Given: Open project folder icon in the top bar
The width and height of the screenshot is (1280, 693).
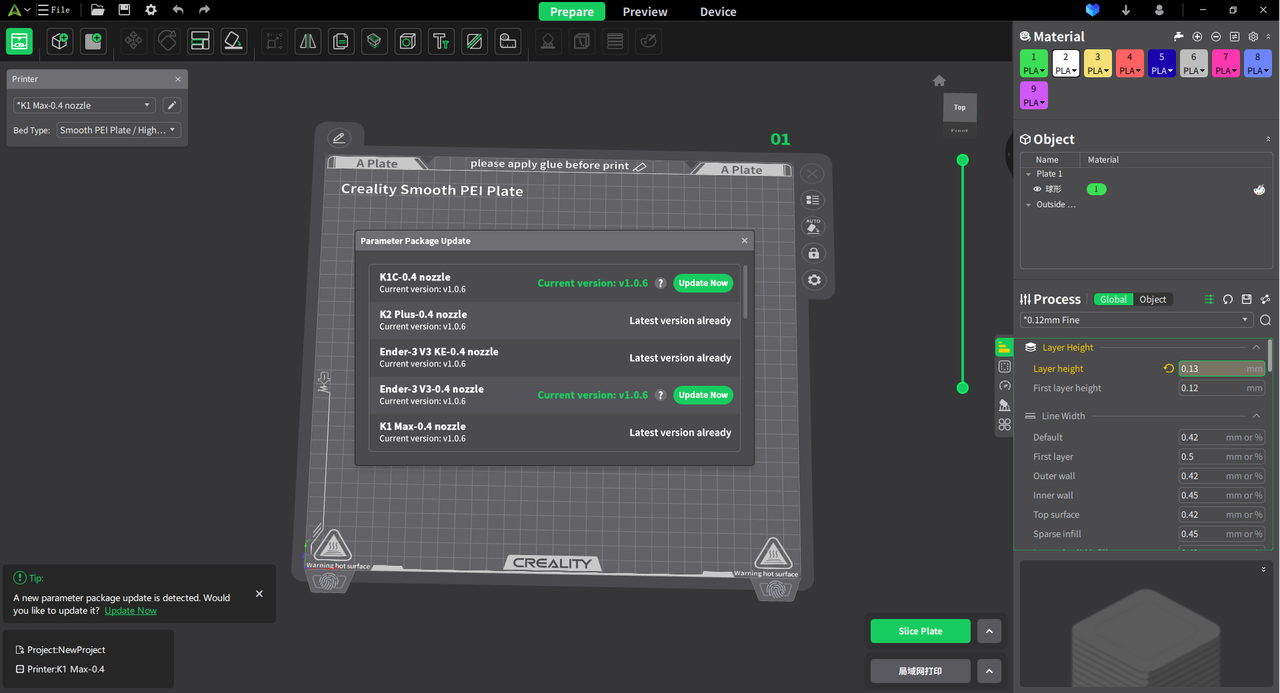Looking at the screenshot, I should (x=97, y=10).
